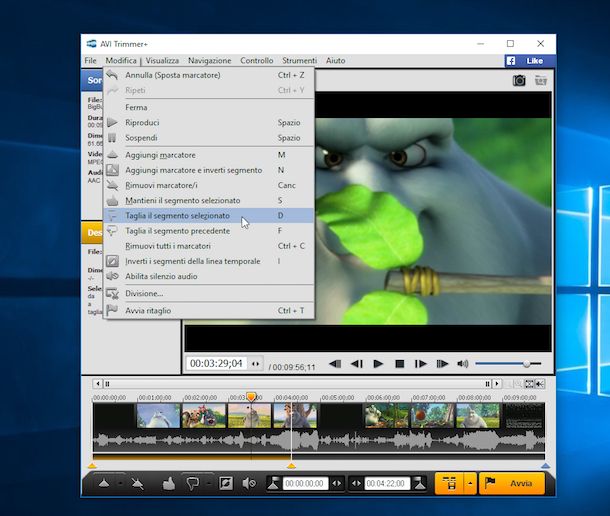The image size is (610, 516).
Task: Play the video in the player
Action: (x=378, y=364)
